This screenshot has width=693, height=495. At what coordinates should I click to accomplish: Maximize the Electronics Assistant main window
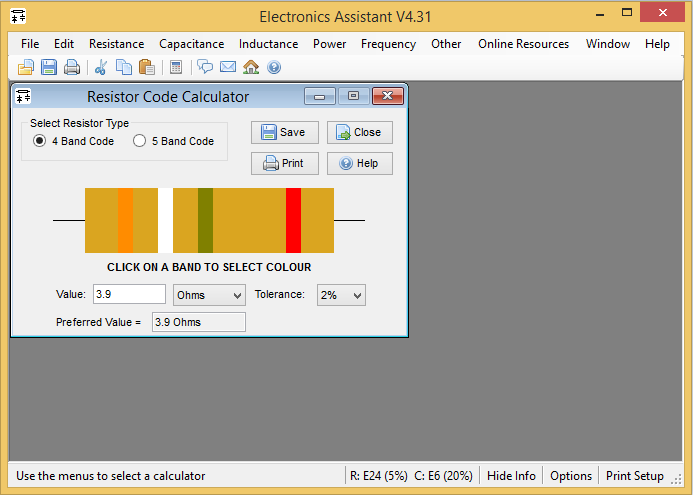click(x=627, y=13)
